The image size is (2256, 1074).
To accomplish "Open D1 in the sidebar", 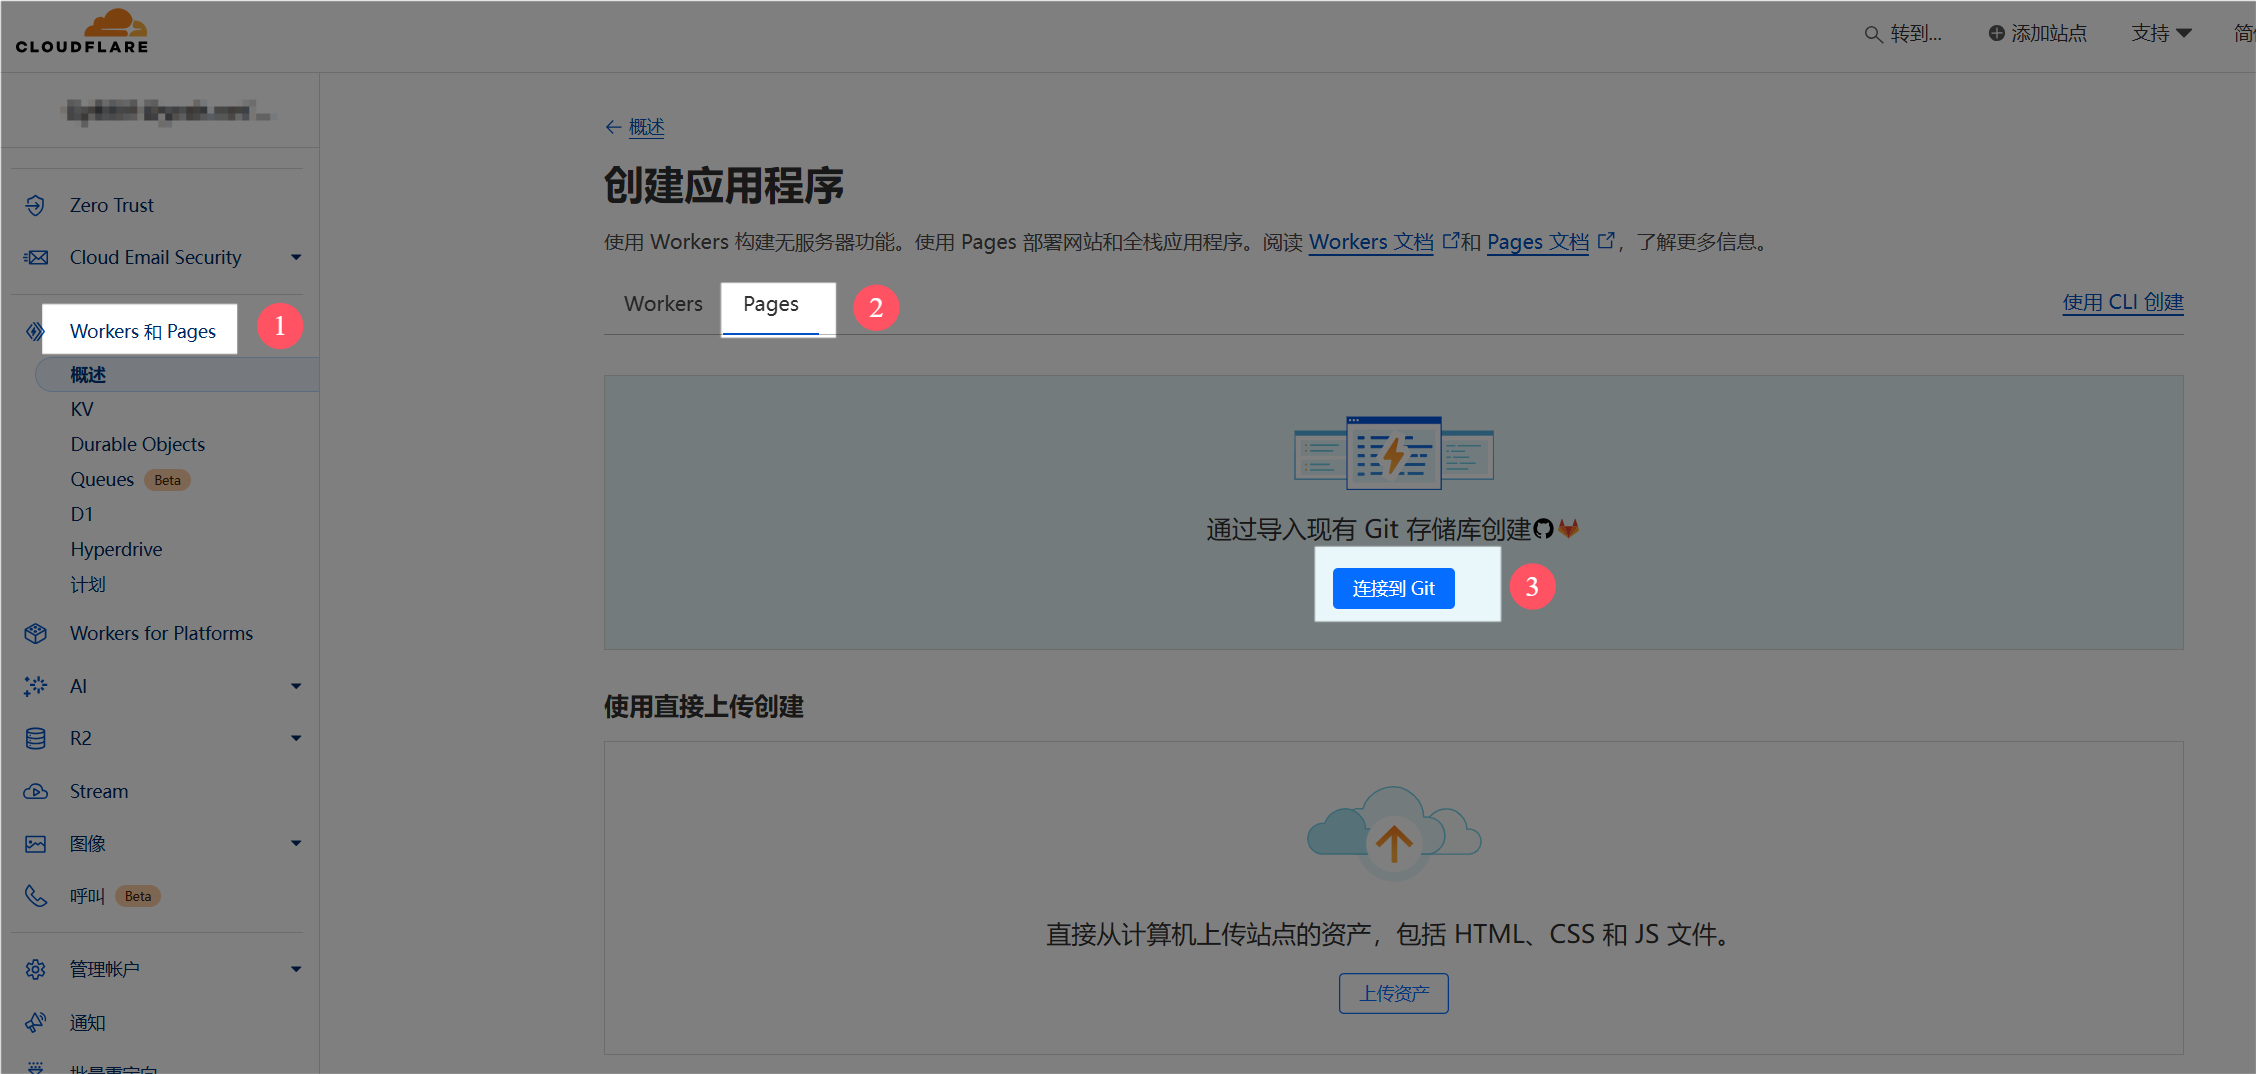I will pos(82,514).
